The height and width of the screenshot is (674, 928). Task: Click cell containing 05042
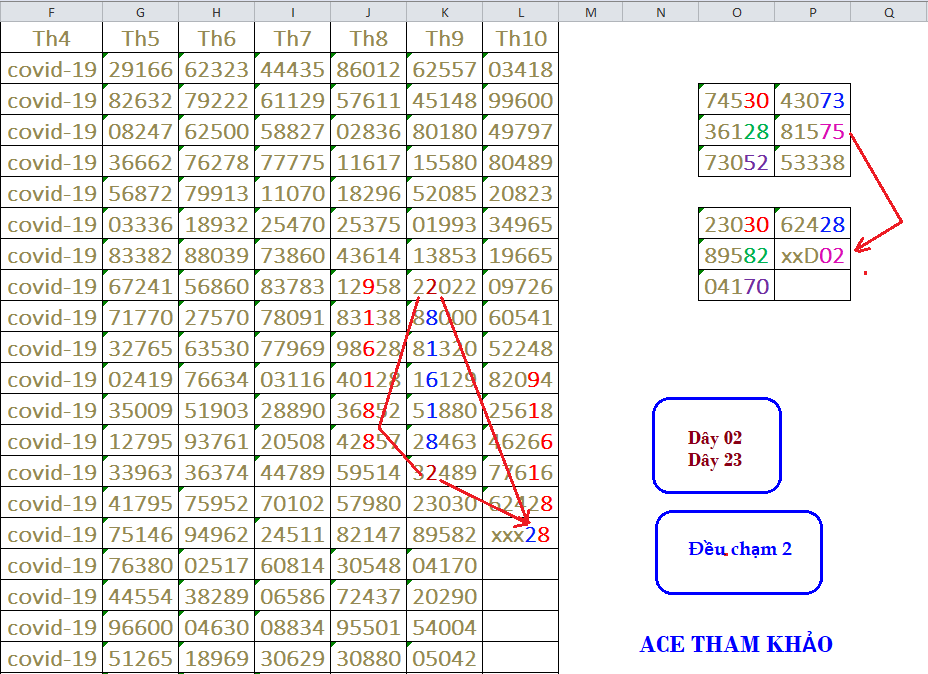point(444,659)
